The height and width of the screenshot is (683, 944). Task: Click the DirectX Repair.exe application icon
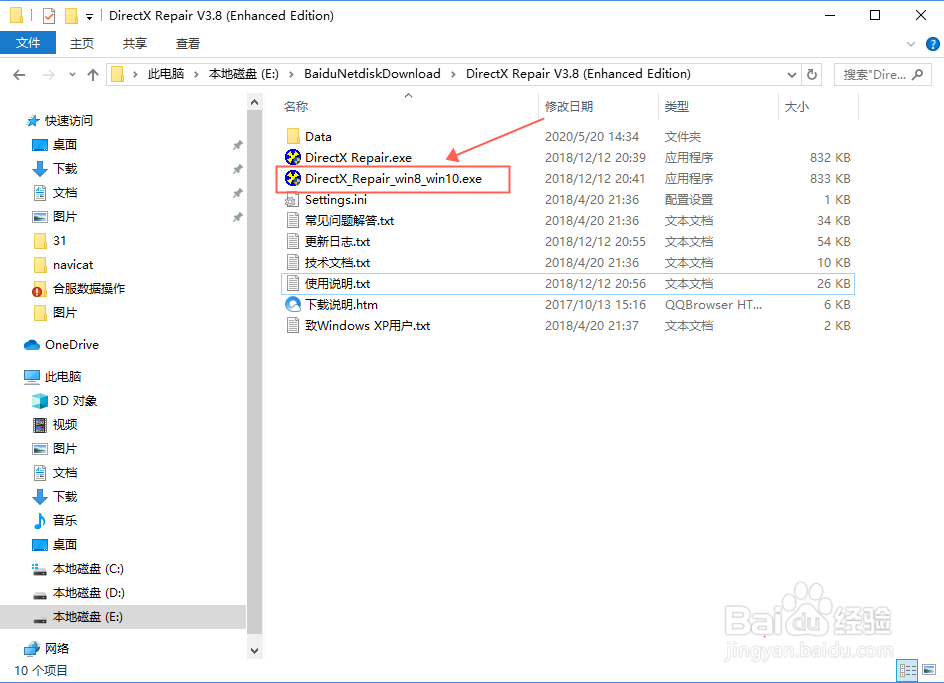coord(293,158)
